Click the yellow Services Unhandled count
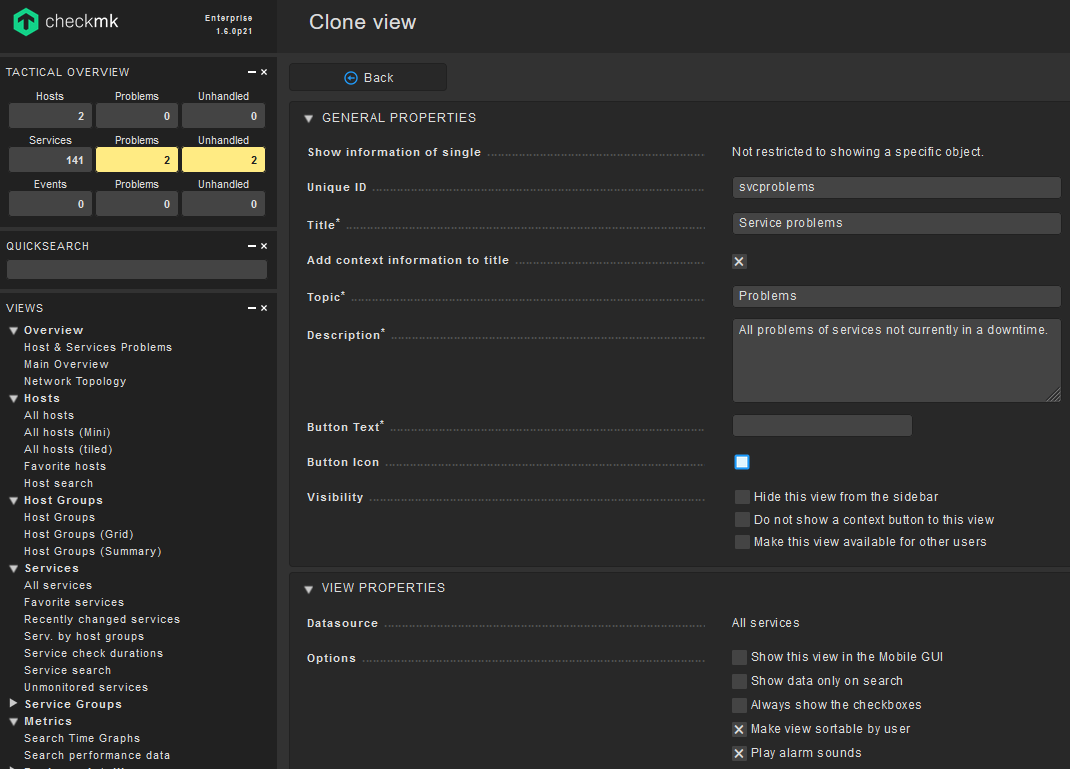Screen dimensions: 1070x769 (223, 160)
